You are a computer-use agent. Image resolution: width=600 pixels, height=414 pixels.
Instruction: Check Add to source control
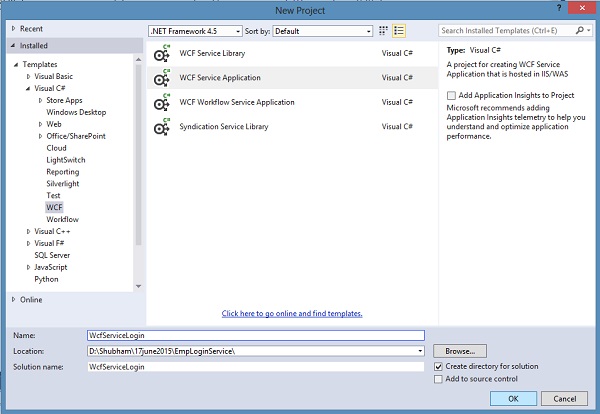pos(439,379)
